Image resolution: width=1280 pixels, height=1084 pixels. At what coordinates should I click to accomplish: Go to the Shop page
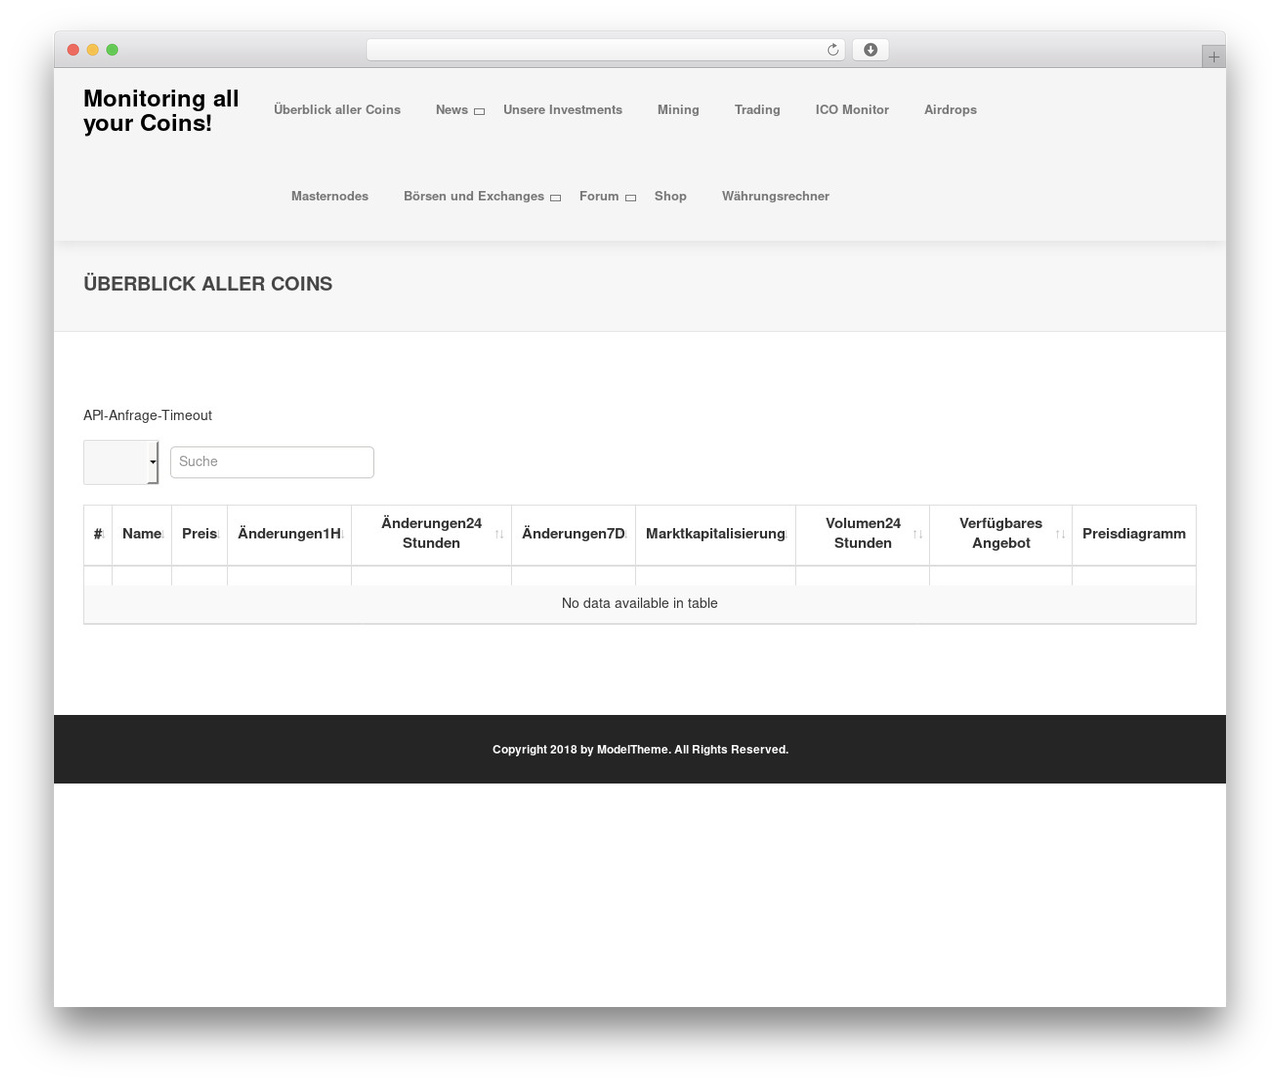coord(670,196)
